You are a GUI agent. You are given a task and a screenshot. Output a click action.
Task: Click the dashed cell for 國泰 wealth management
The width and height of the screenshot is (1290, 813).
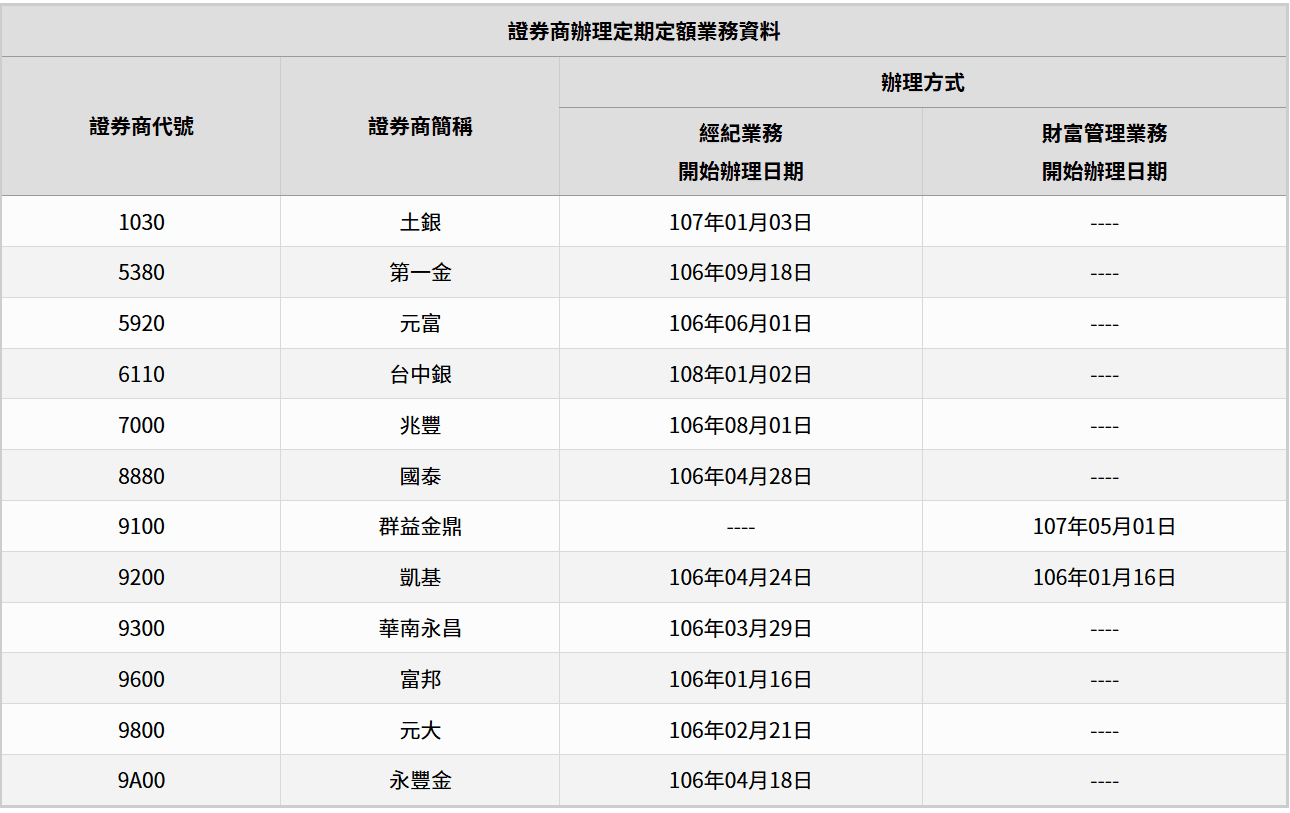point(1105,475)
